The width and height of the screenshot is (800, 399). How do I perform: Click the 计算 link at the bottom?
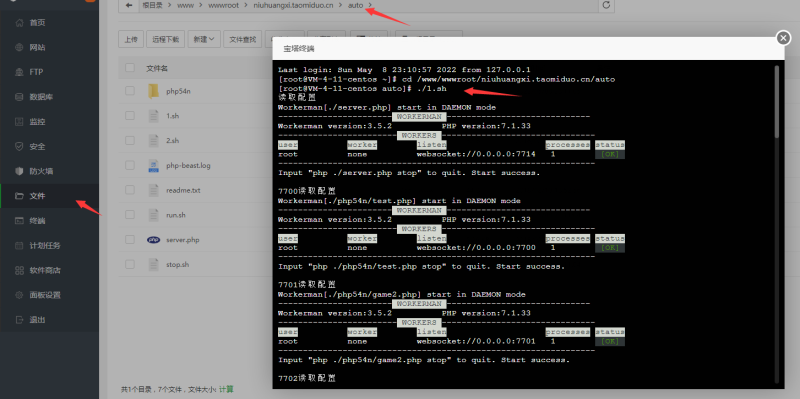click(x=226, y=389)
